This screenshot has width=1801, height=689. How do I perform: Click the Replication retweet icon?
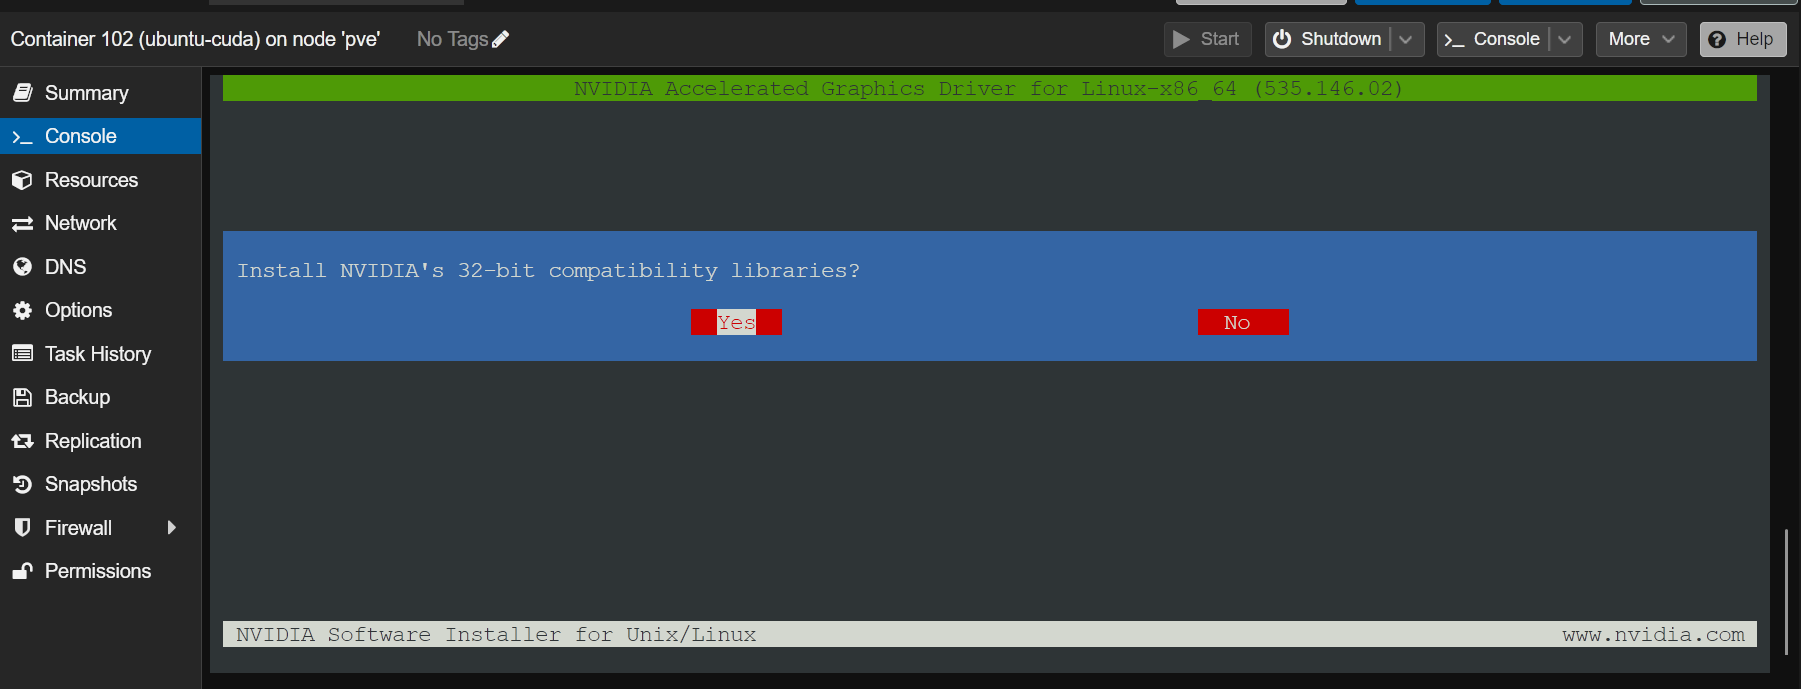[22, 441]
